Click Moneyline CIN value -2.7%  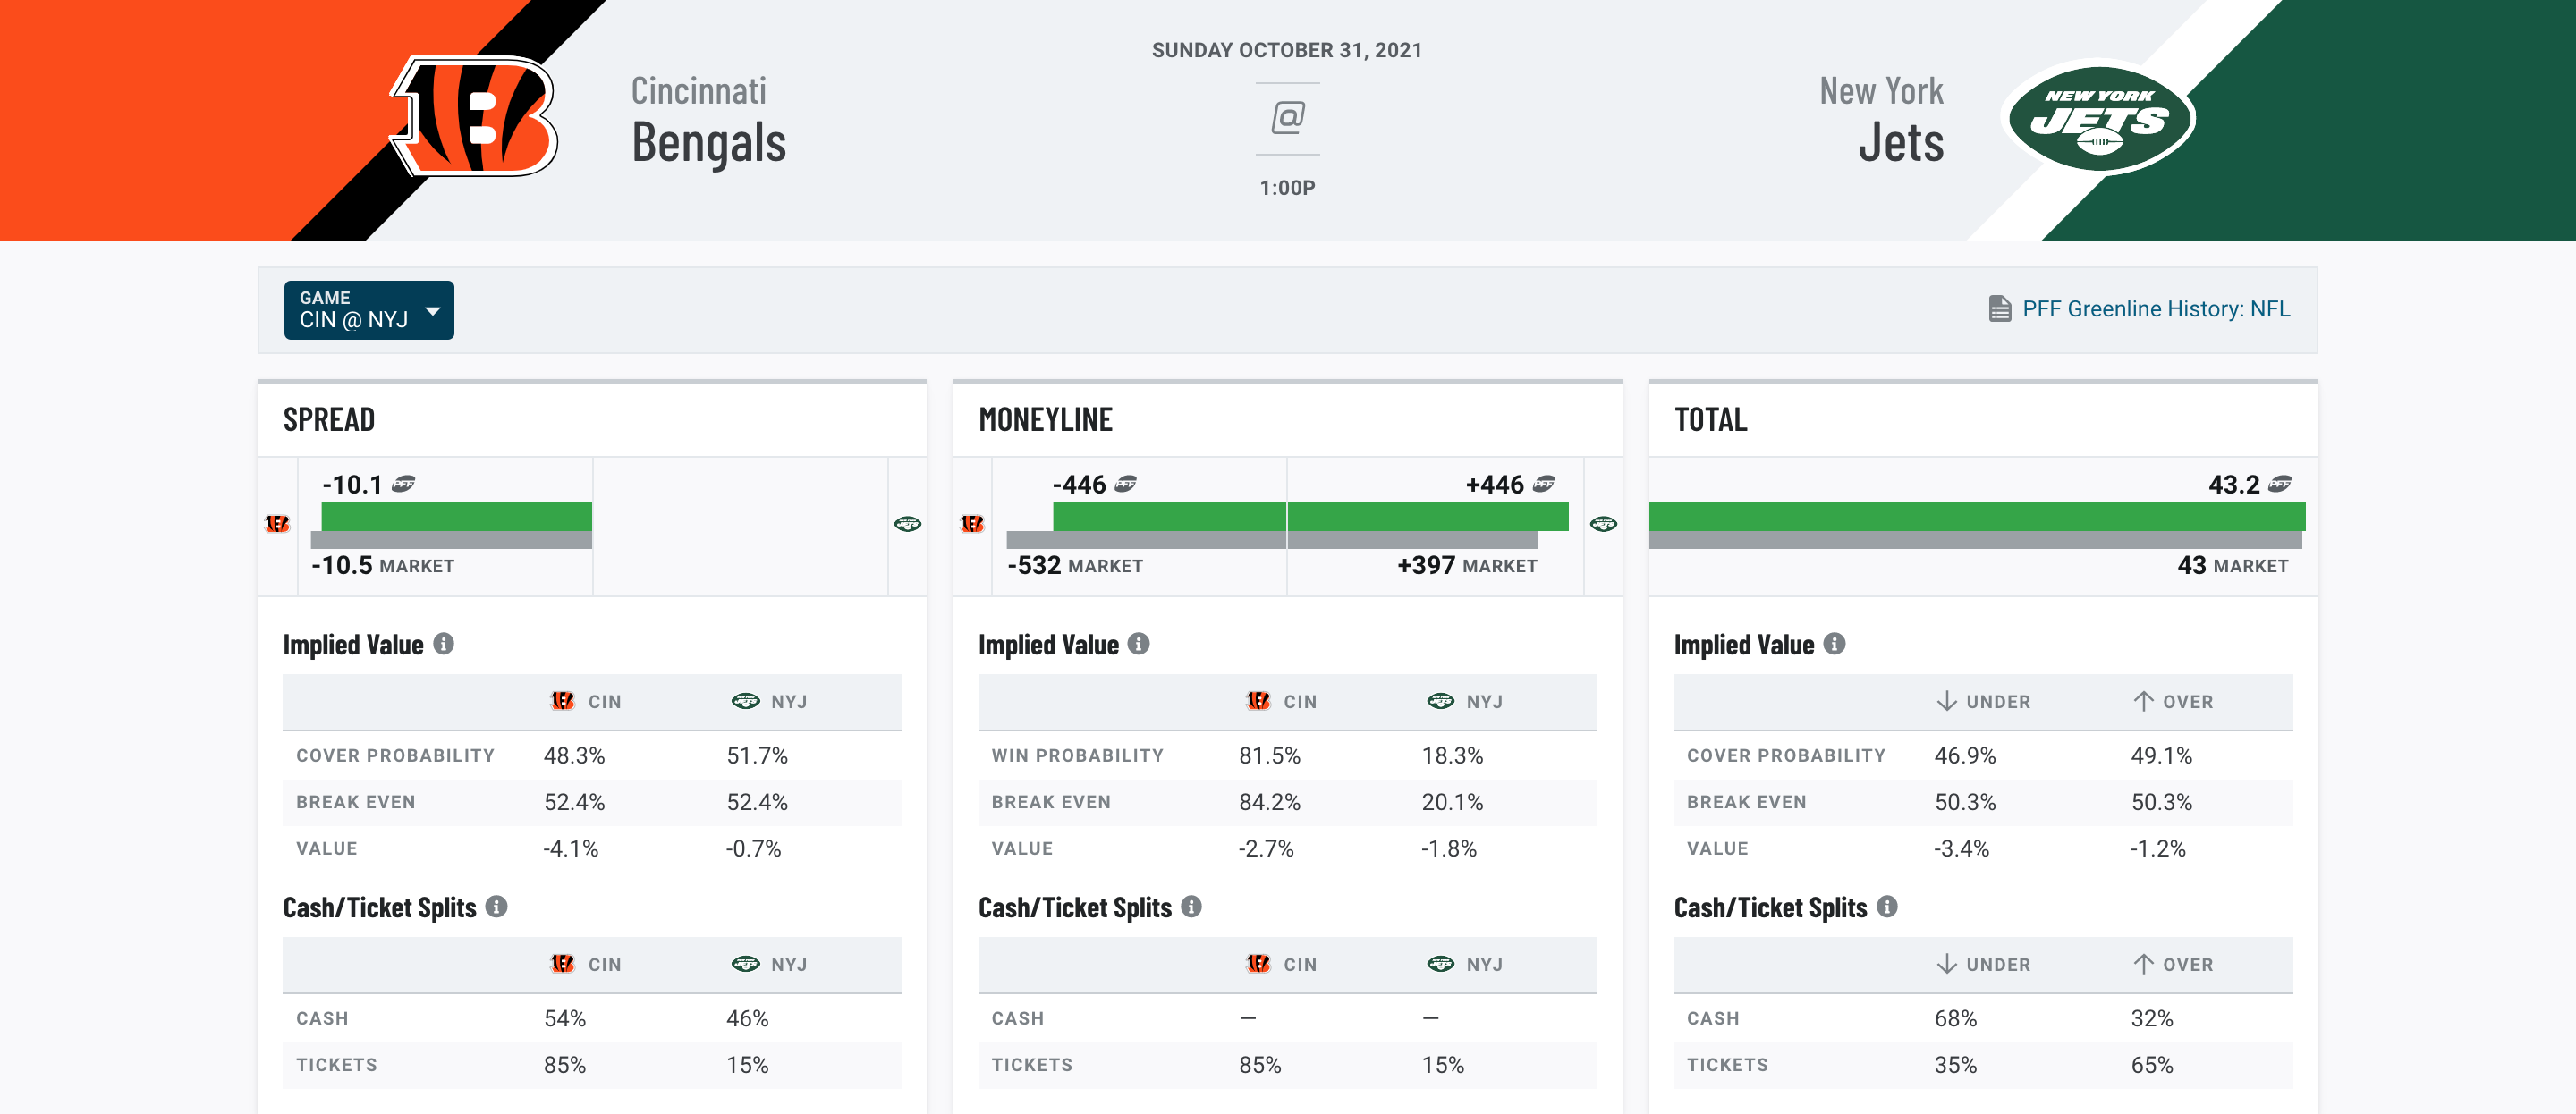tap(1266, 849)
